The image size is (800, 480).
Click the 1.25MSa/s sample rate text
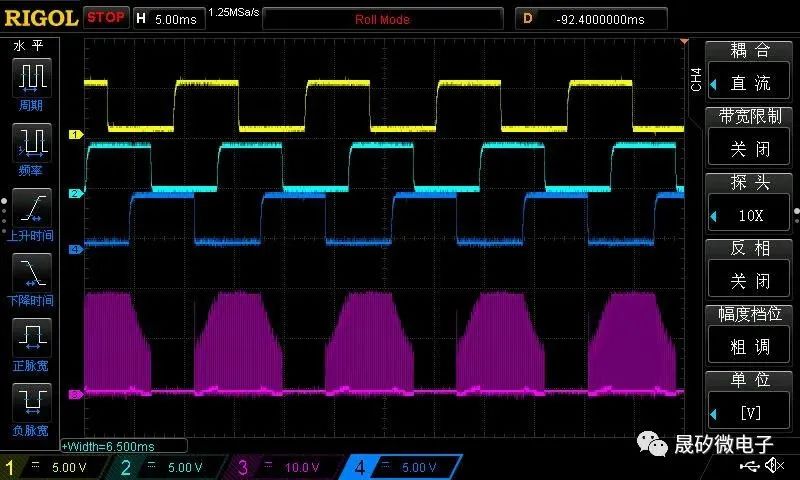pyautogui.click(x=234, y=12)
